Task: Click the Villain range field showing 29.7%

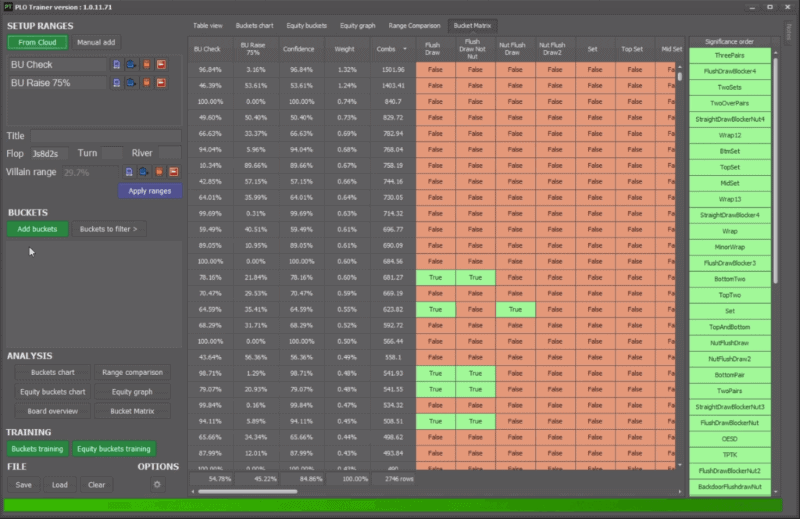Action: tap(90, 172)
